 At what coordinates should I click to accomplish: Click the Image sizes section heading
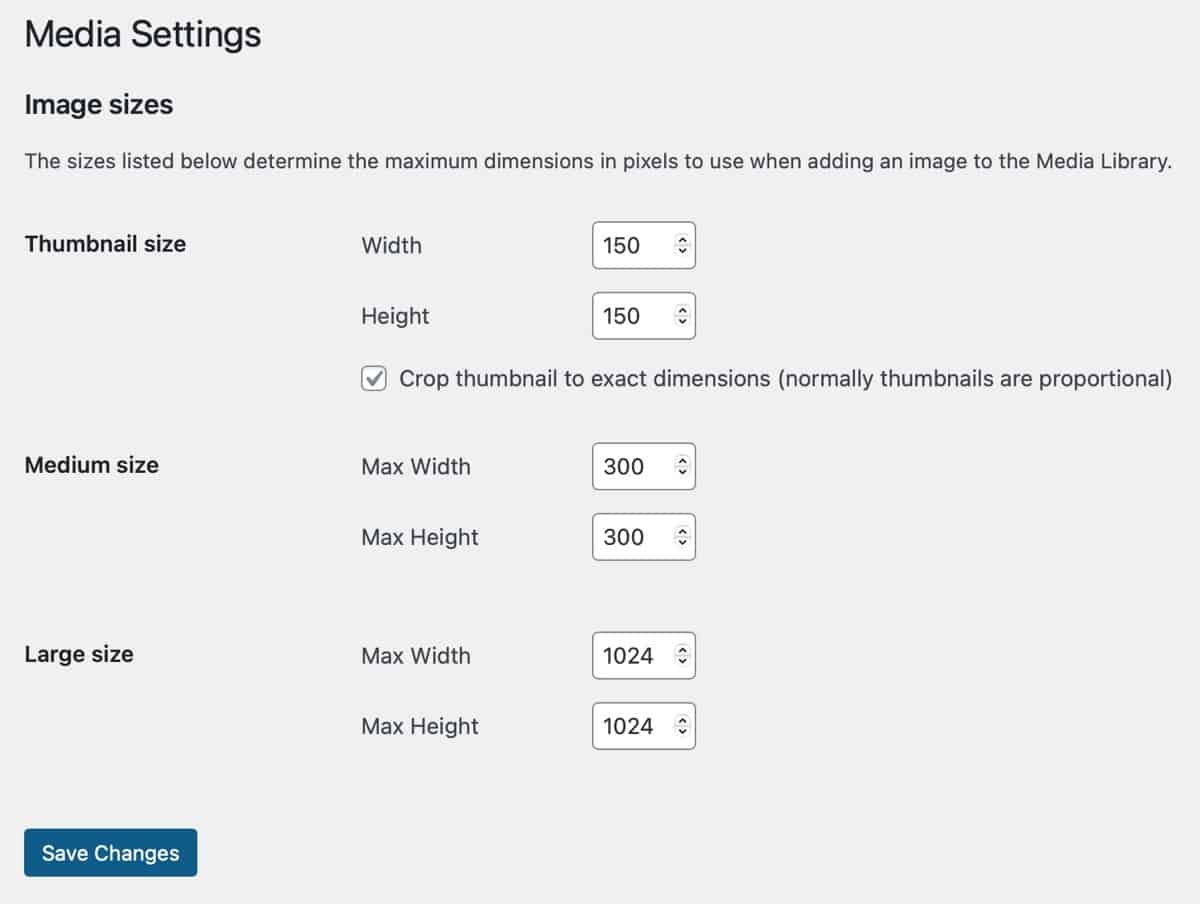pos(99,105)
